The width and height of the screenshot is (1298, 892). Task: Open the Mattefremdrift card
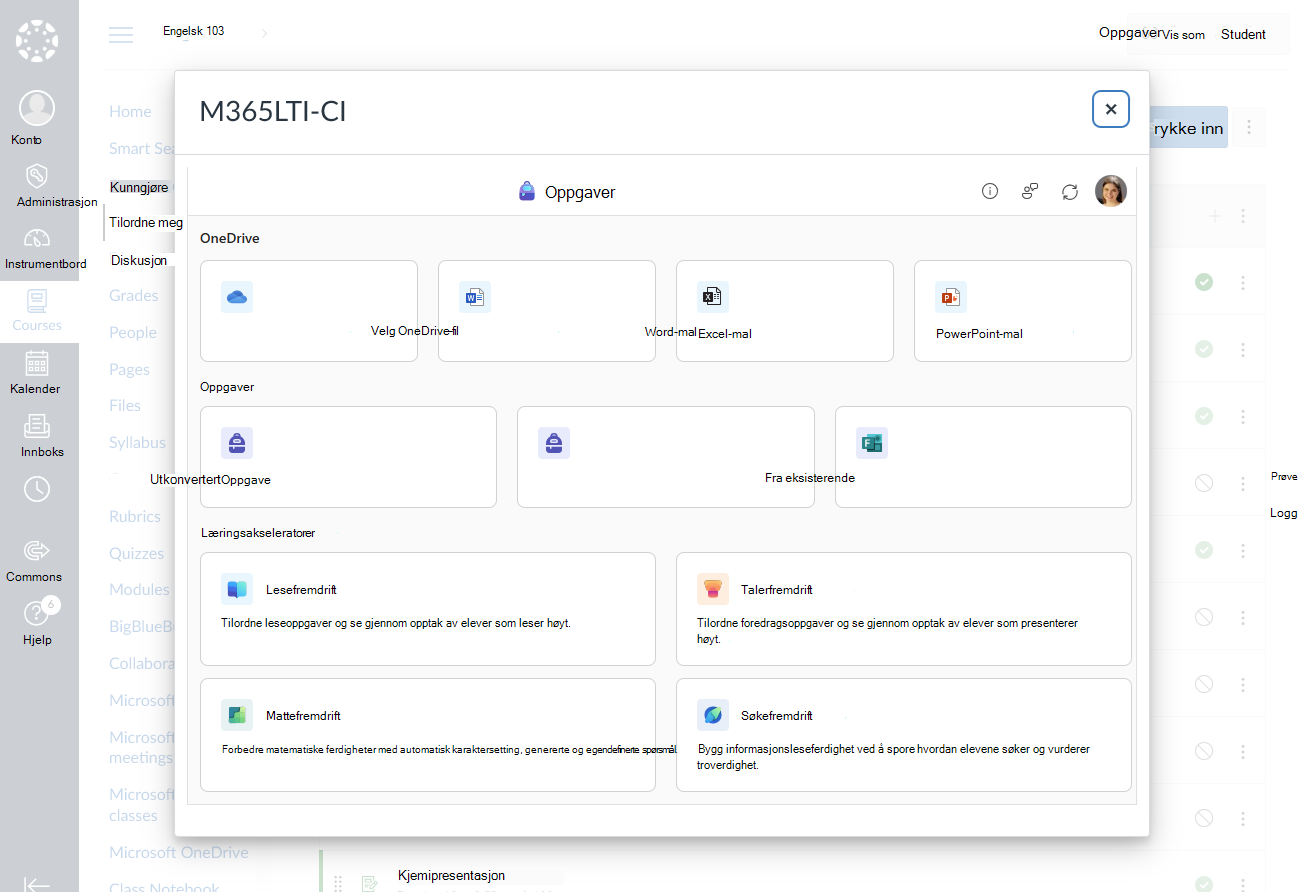(428, 735)
